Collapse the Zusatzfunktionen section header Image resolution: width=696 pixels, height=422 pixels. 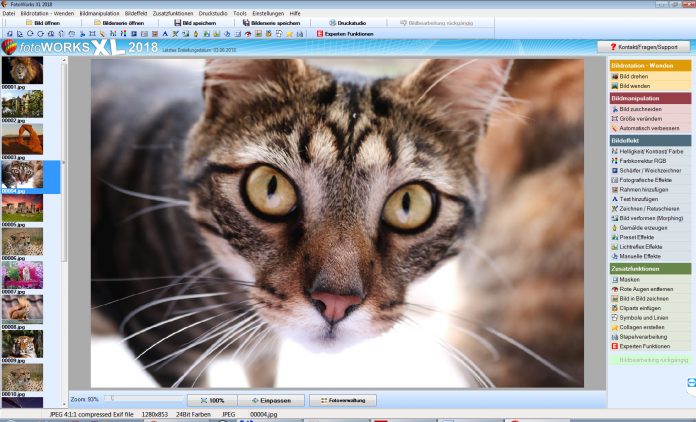pos(650,269)
